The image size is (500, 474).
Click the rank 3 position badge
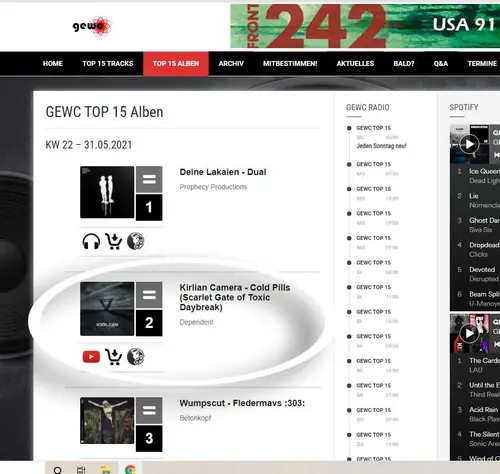point(149,438)
